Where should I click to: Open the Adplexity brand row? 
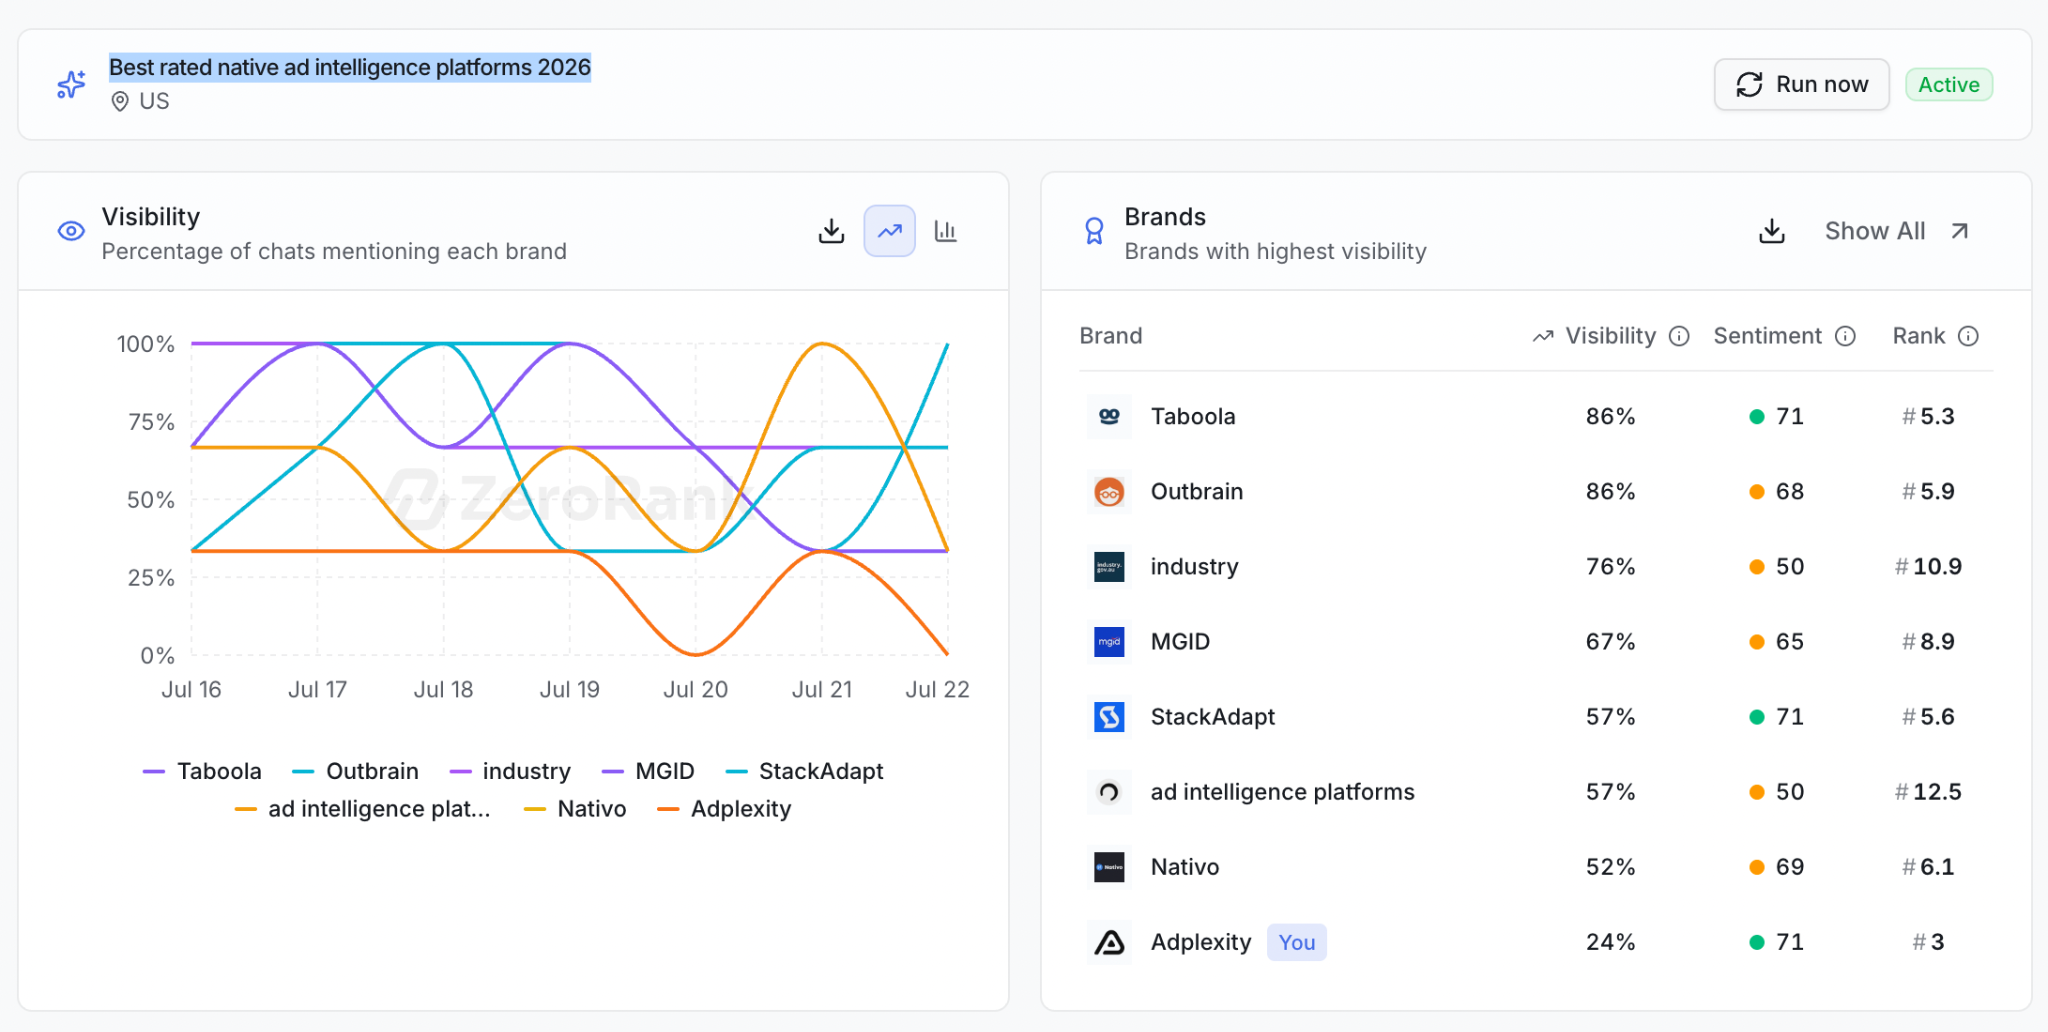[1536, 942]
